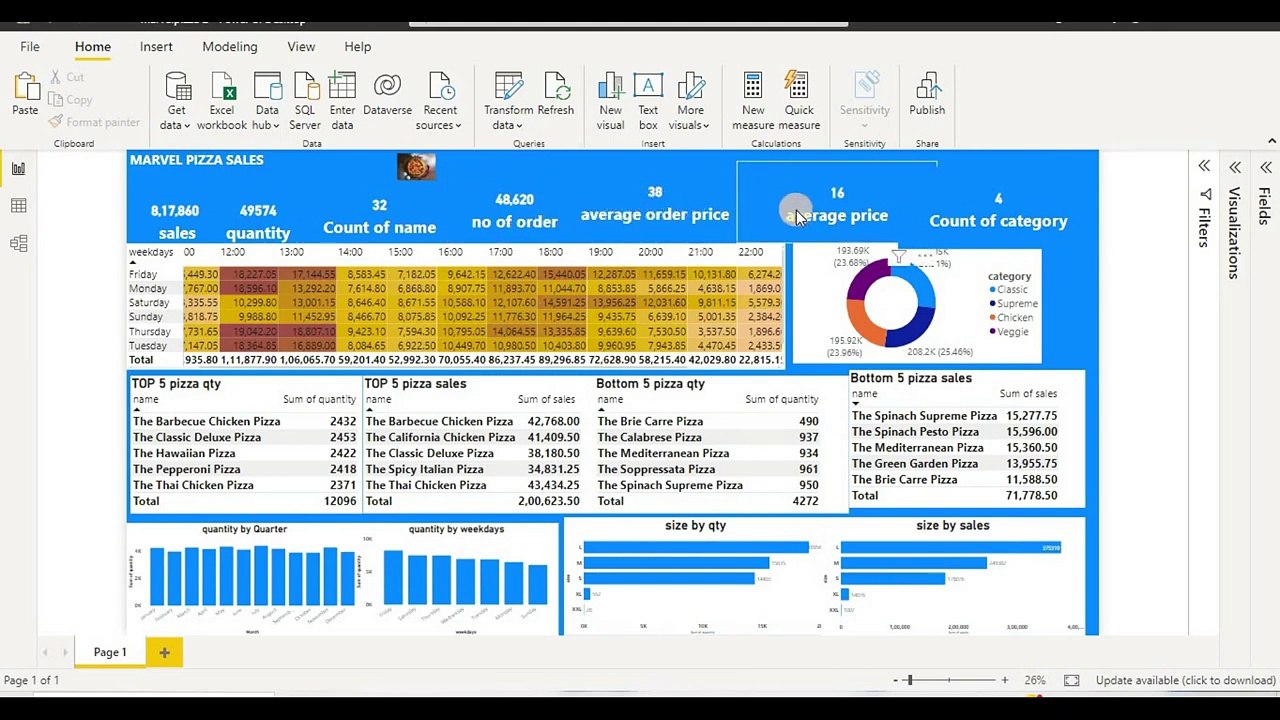Open the View ribbon tab
Image resolution: width=1280 pixels, height=720 pixels.
pyautogui.click(x=301, y=46)
